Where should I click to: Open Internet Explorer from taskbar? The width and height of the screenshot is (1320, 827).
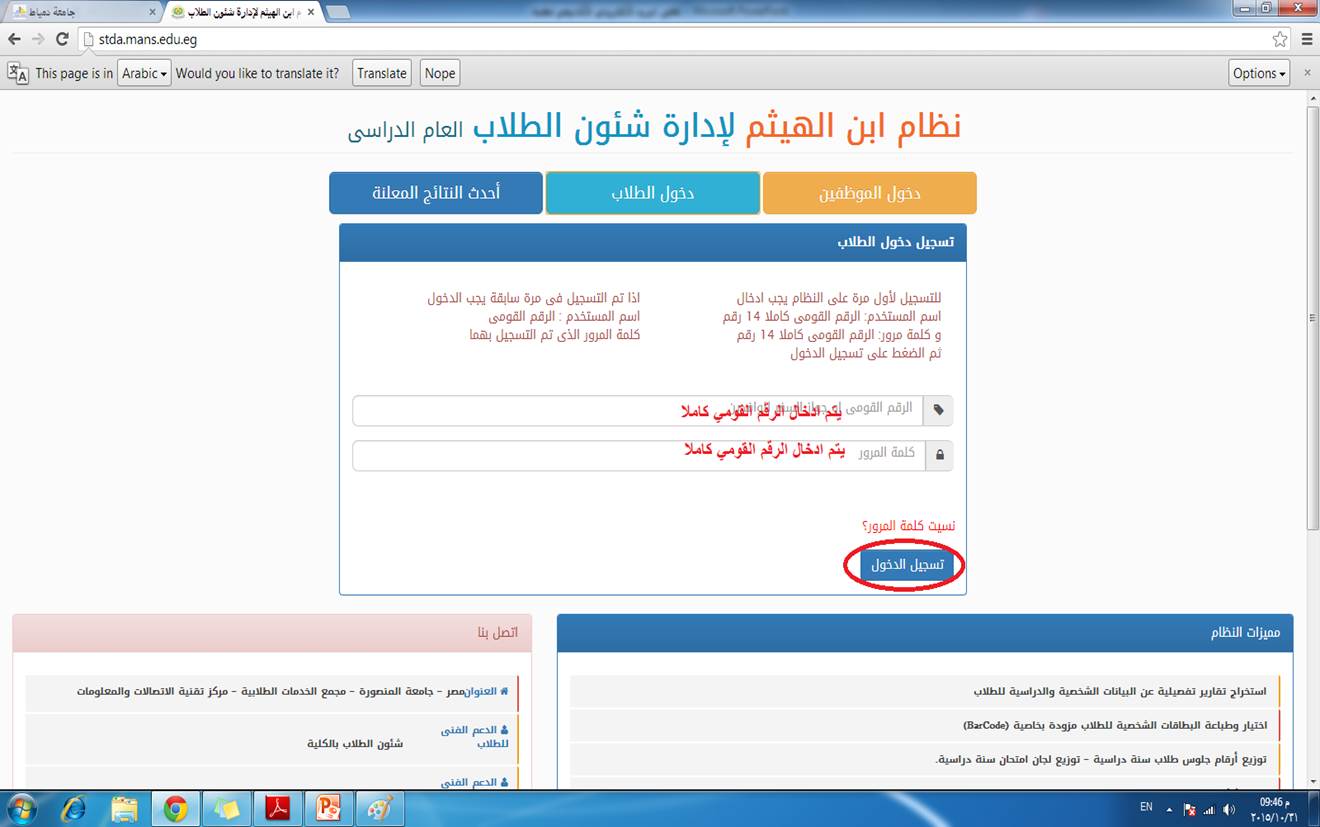73,808
